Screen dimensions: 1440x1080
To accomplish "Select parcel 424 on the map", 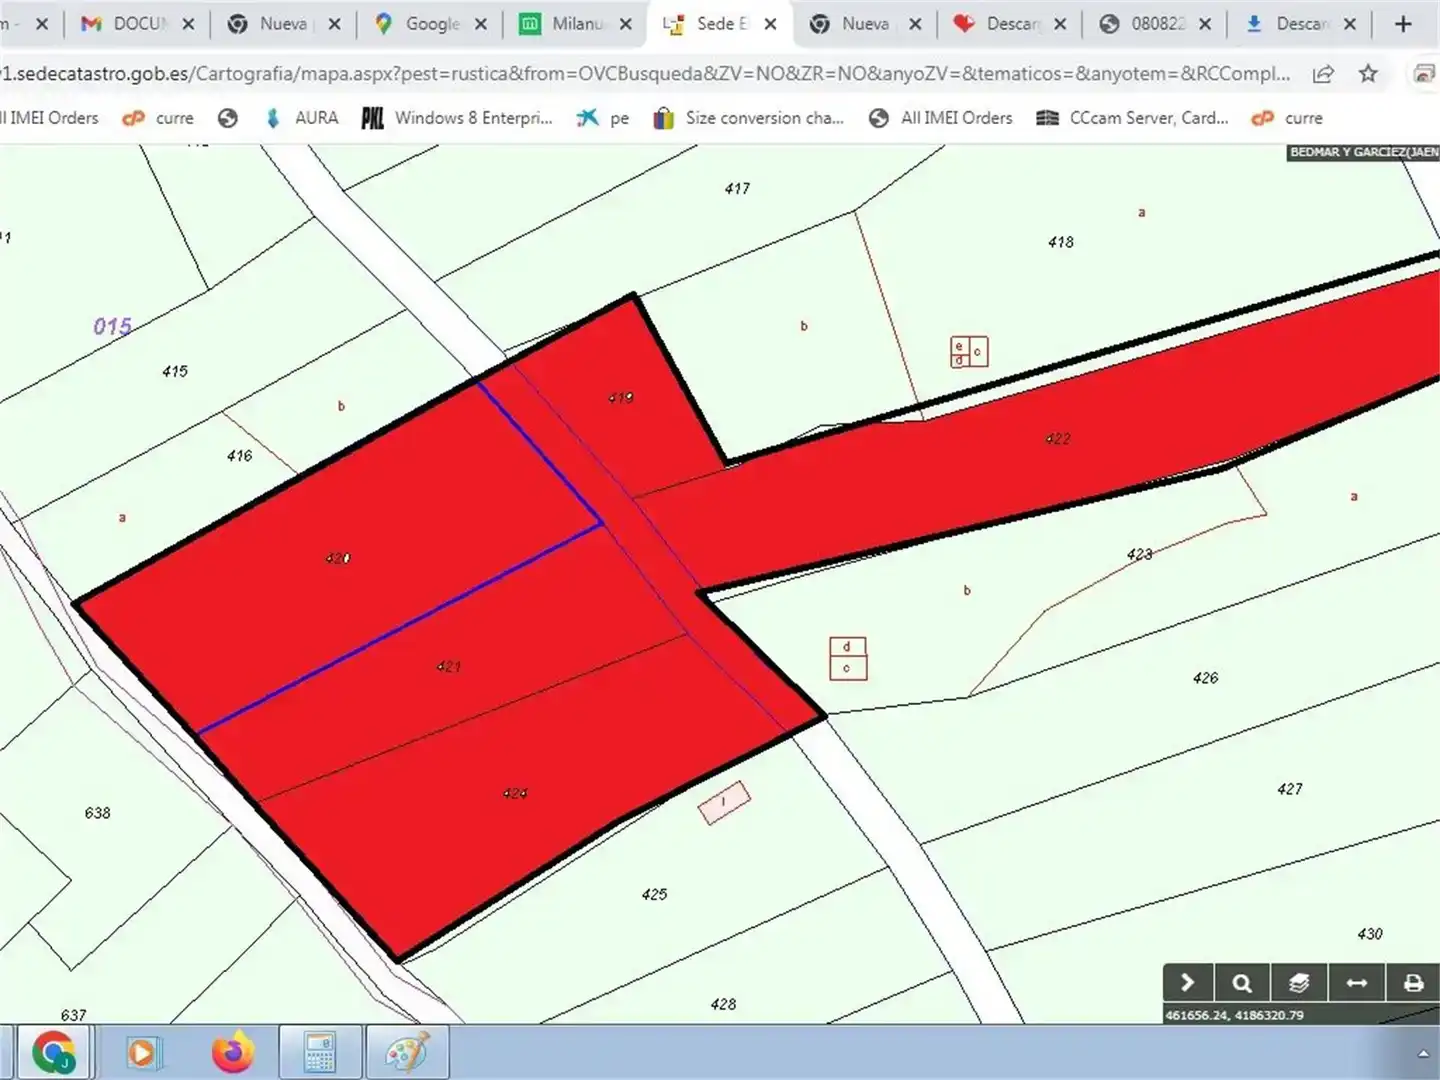I will (x=515, y=793).
